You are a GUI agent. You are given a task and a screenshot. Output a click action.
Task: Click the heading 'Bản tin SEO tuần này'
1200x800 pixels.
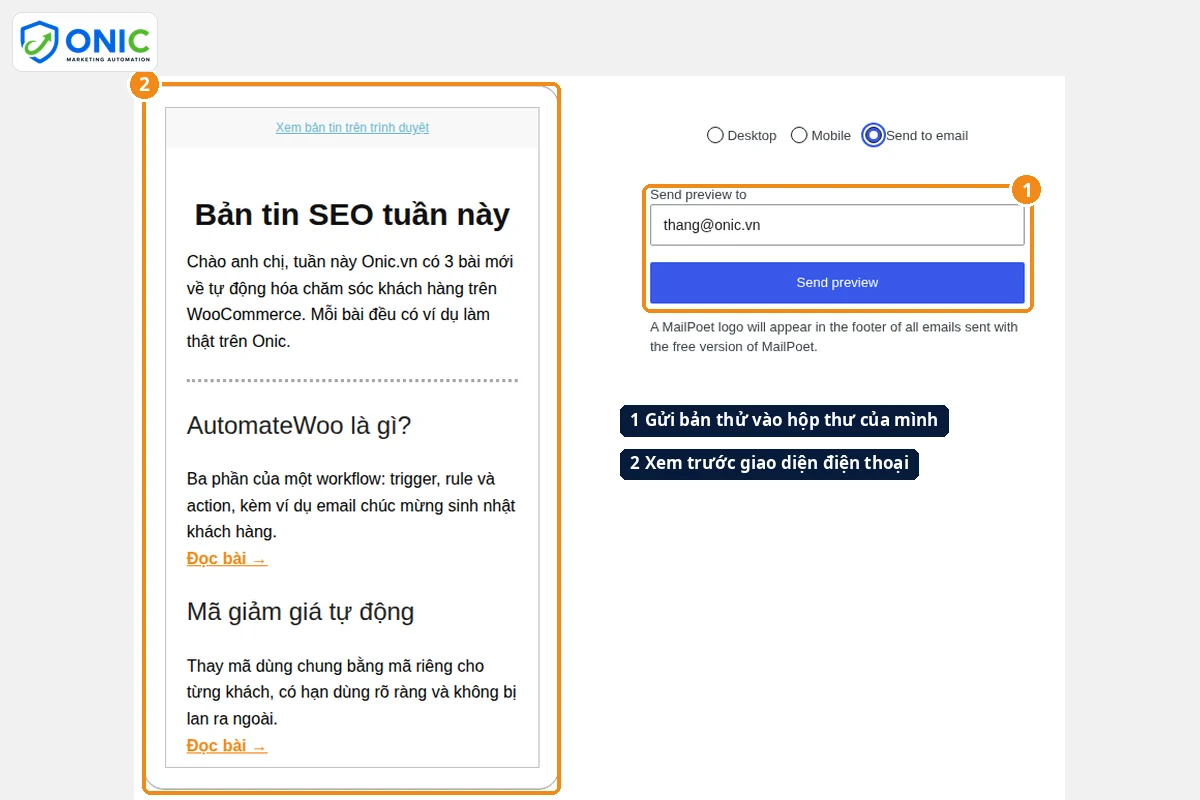click(x=352, y=214)
